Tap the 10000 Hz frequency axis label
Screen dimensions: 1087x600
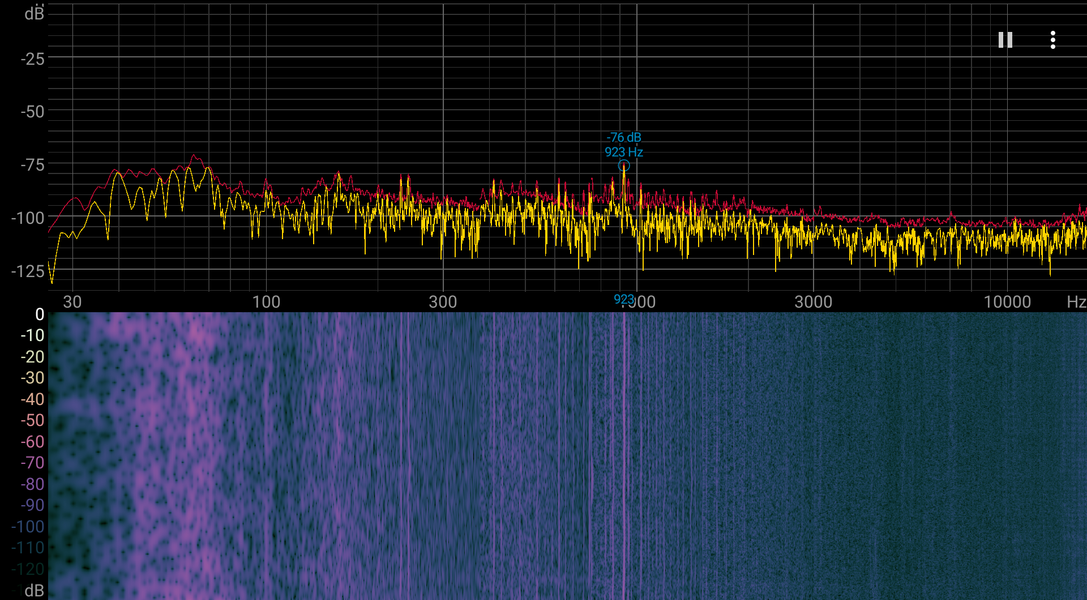[x=1007, y=302]
